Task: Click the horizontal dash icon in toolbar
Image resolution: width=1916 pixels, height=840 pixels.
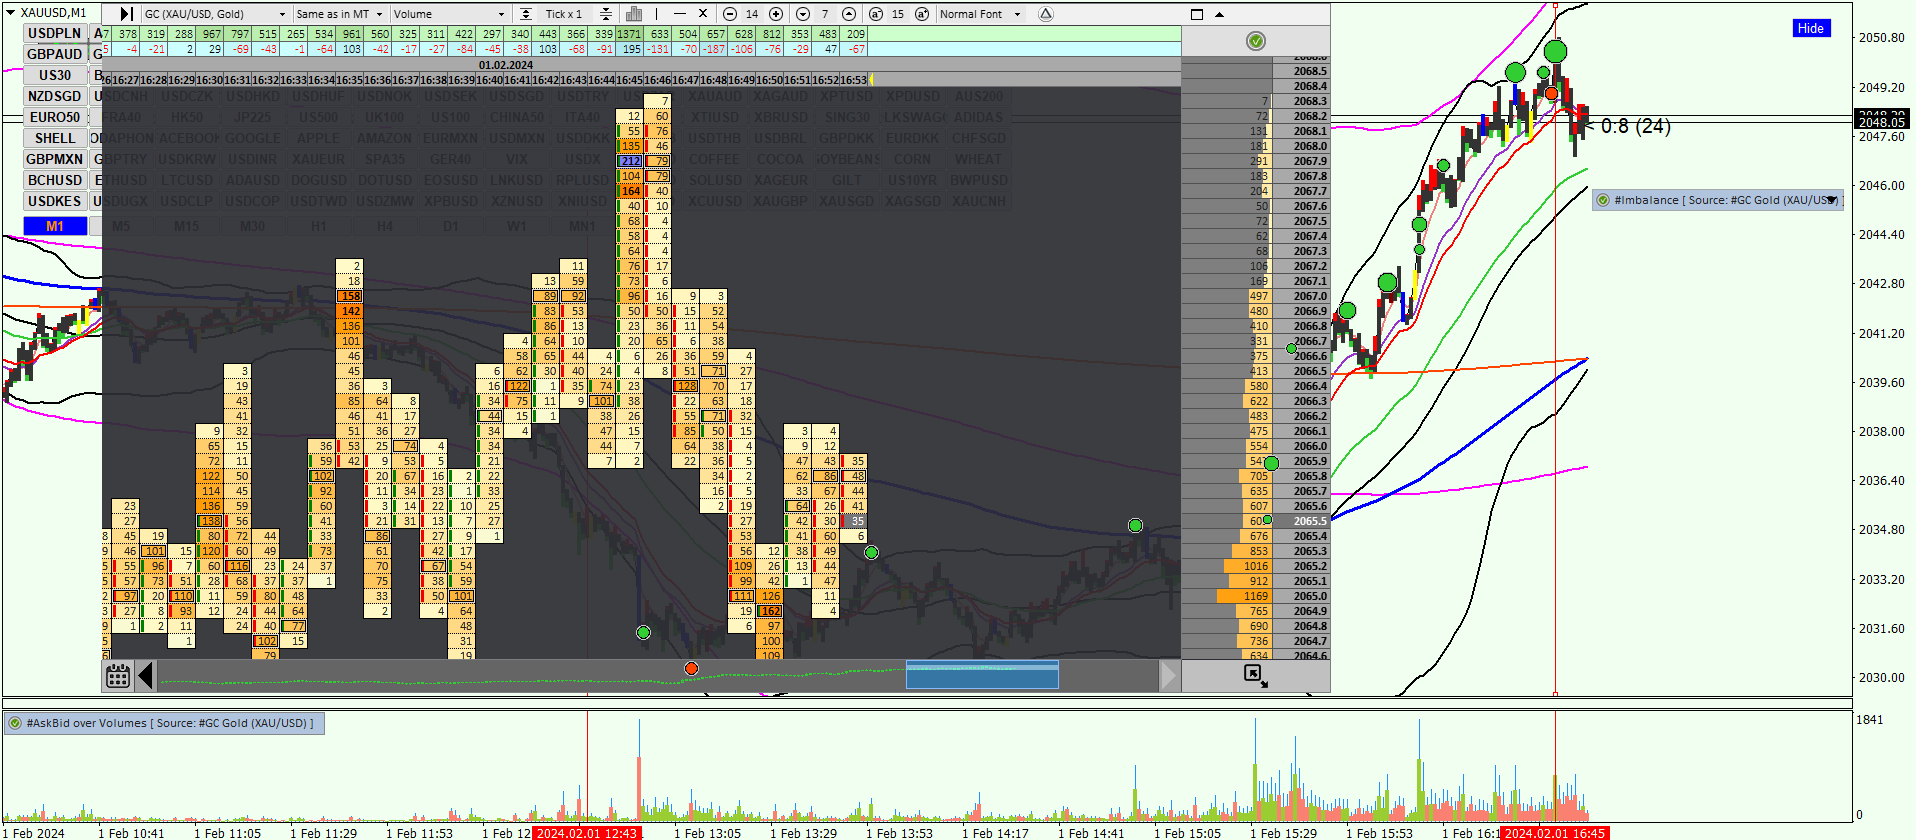Action: point(680,14)
